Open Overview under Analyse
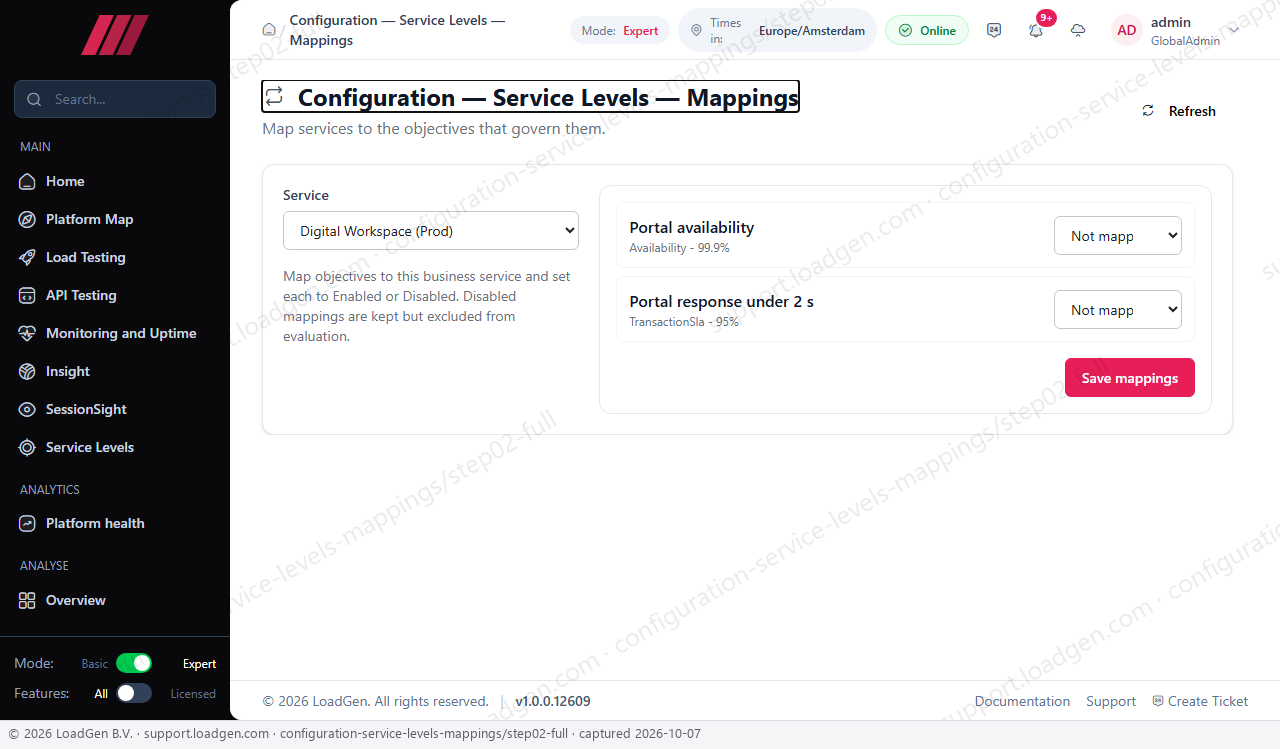1280x749 pixels. (115, 600)
